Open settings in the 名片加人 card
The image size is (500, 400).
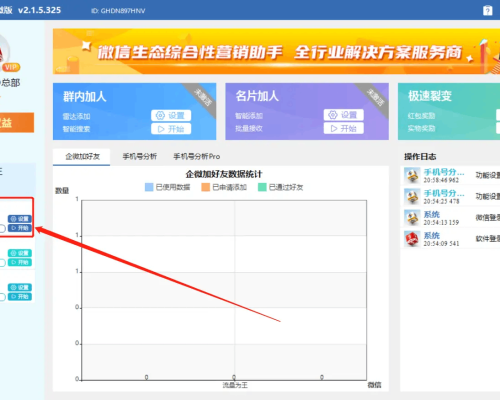(x=344, y=115)
